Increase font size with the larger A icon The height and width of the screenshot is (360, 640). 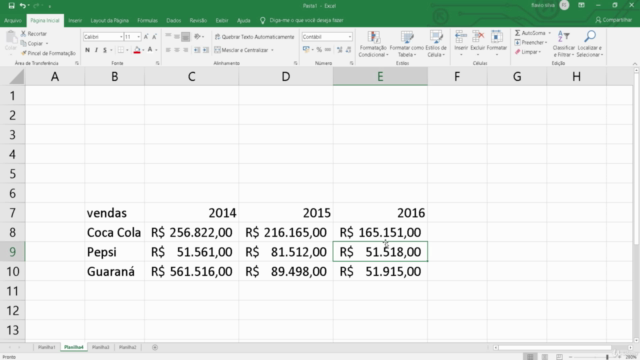146,37
